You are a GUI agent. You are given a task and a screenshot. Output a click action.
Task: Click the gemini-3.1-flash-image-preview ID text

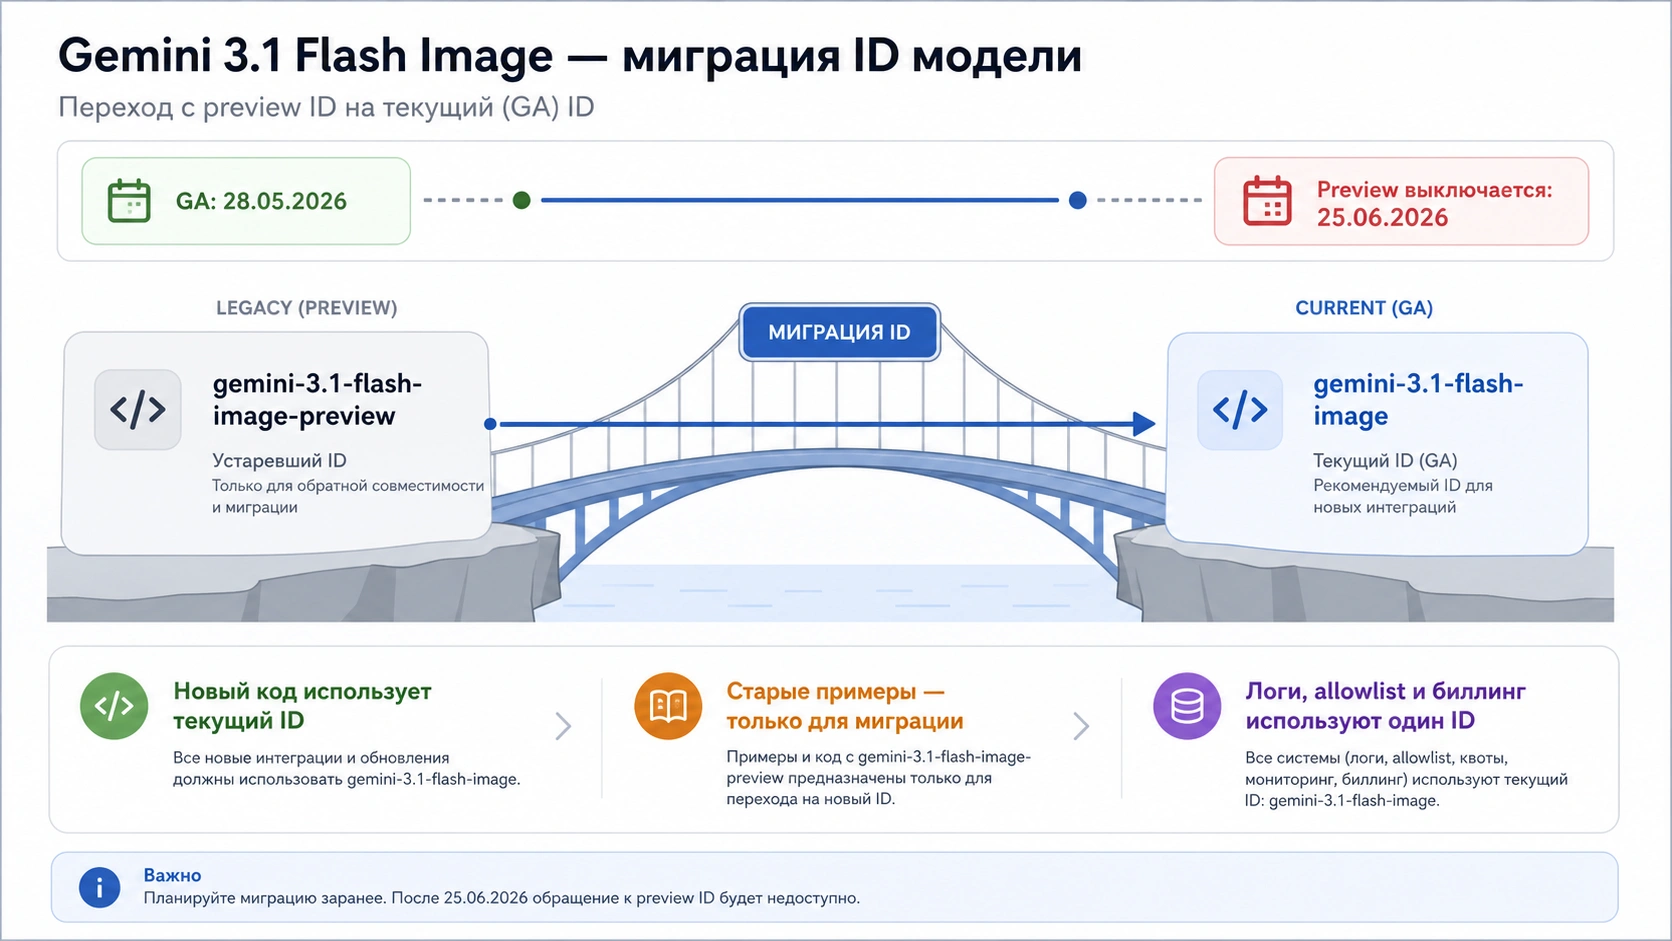coord(317,400)
